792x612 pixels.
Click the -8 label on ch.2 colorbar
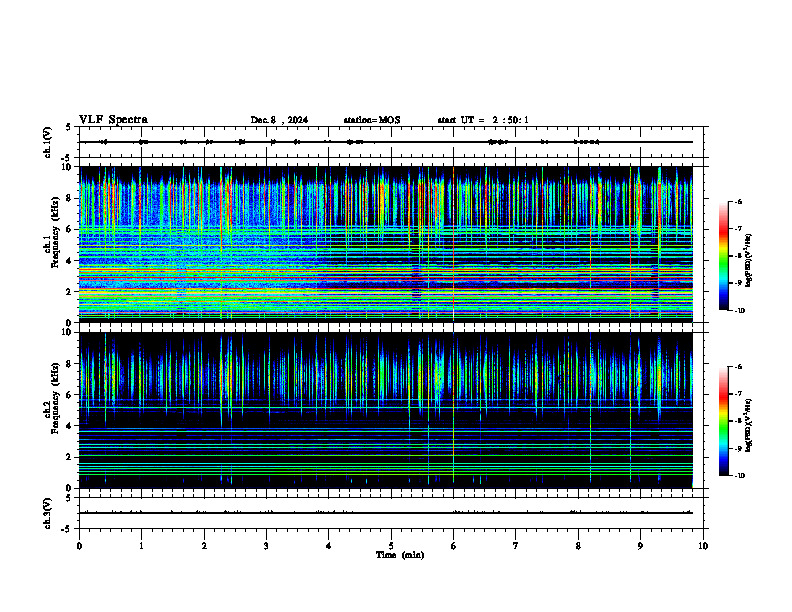click(738, 421)
